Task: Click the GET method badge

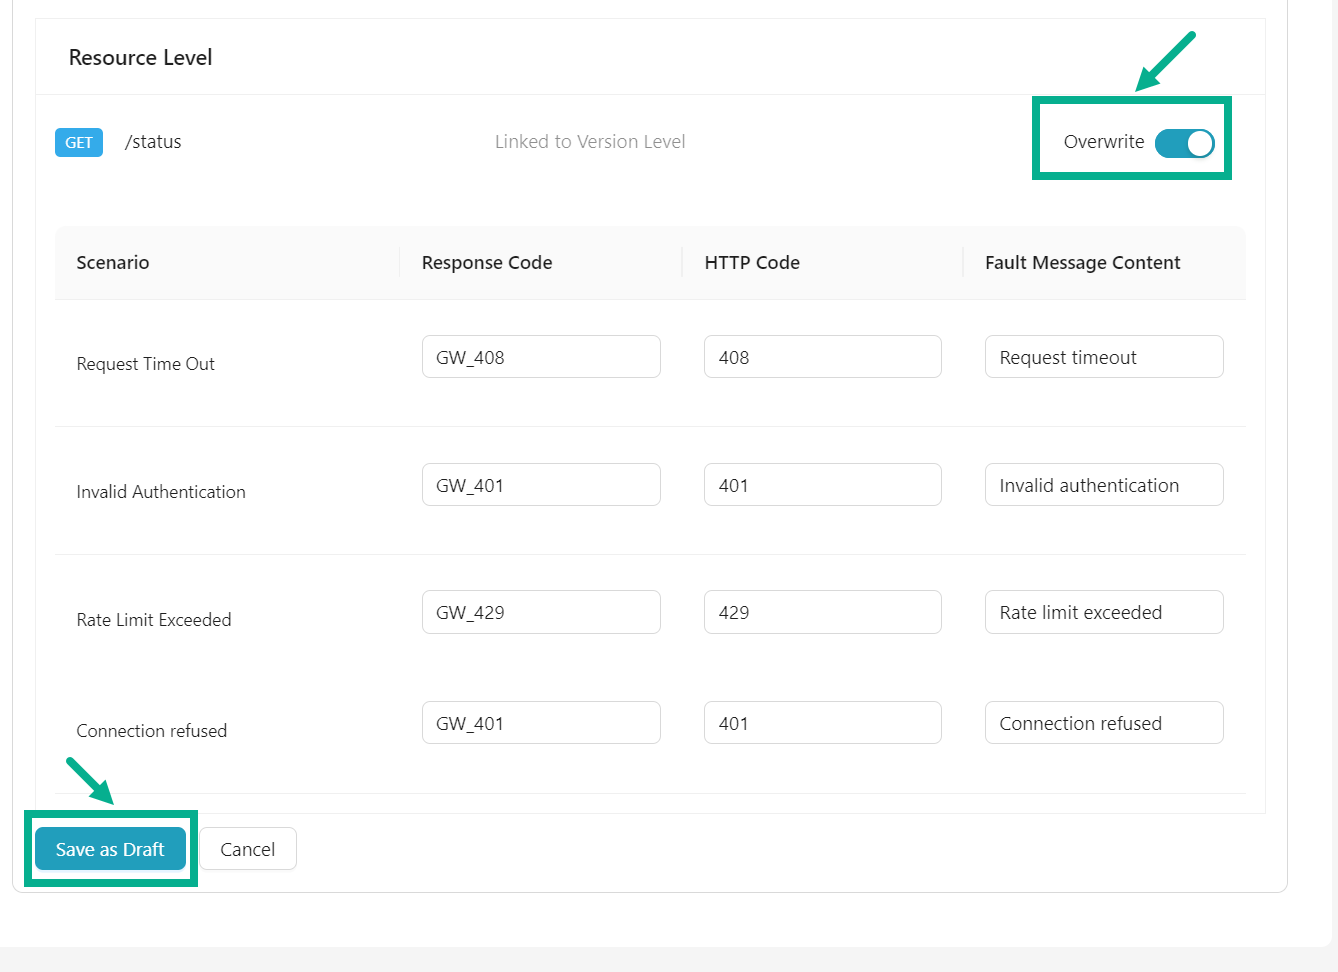Action: tap(79, 142)
